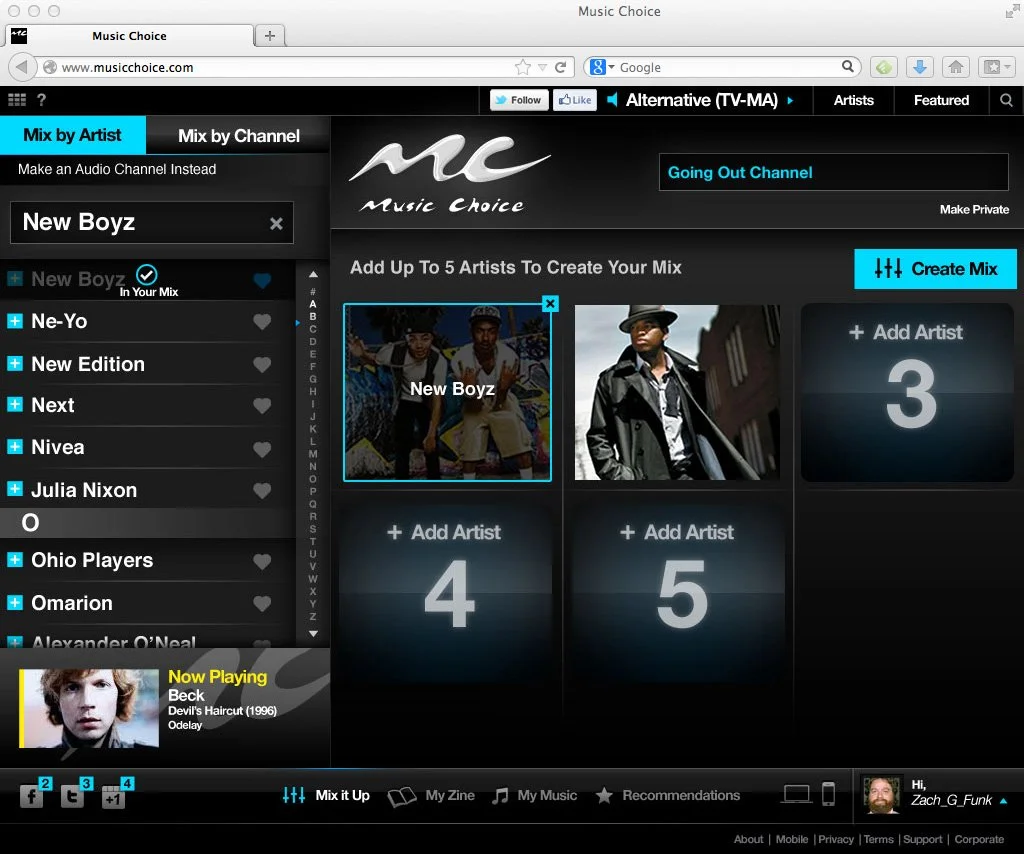Screen dimensions: 1024x854
Task: Click the Create Mix button
Action: [935, 268]
